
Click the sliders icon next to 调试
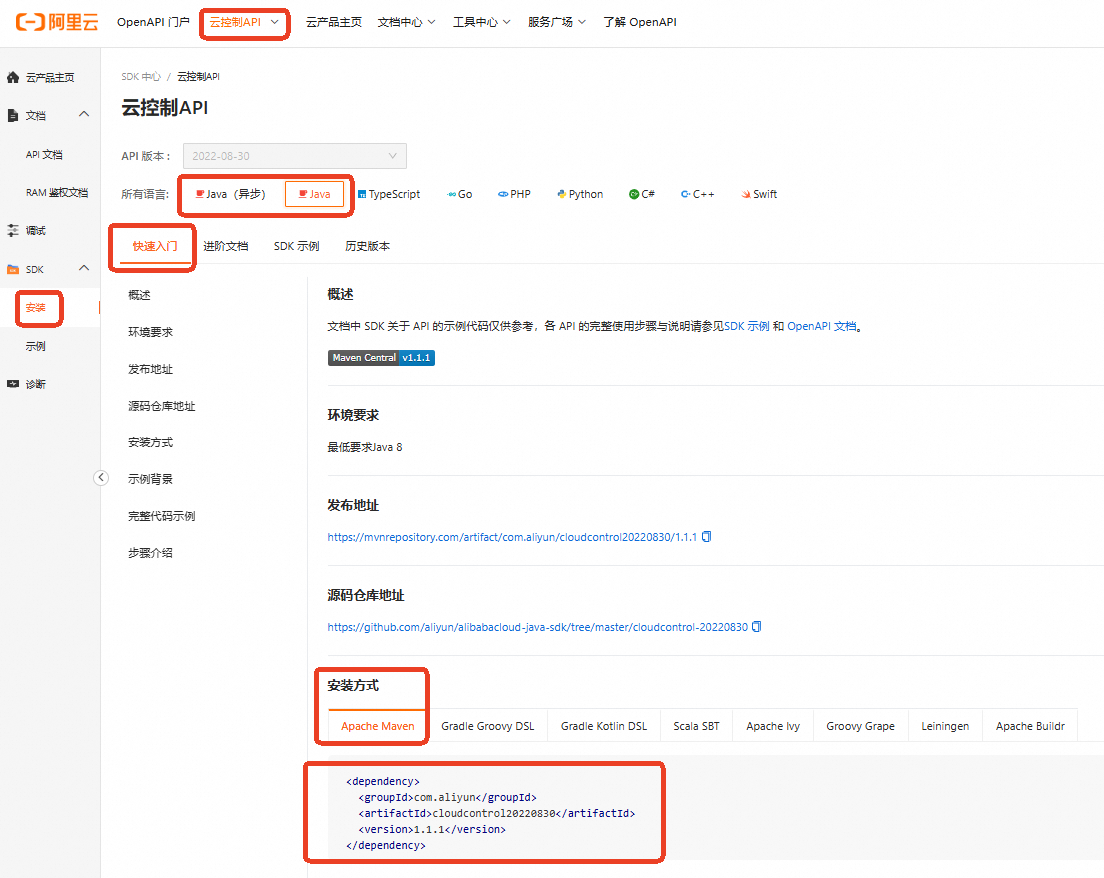(13, 230)
